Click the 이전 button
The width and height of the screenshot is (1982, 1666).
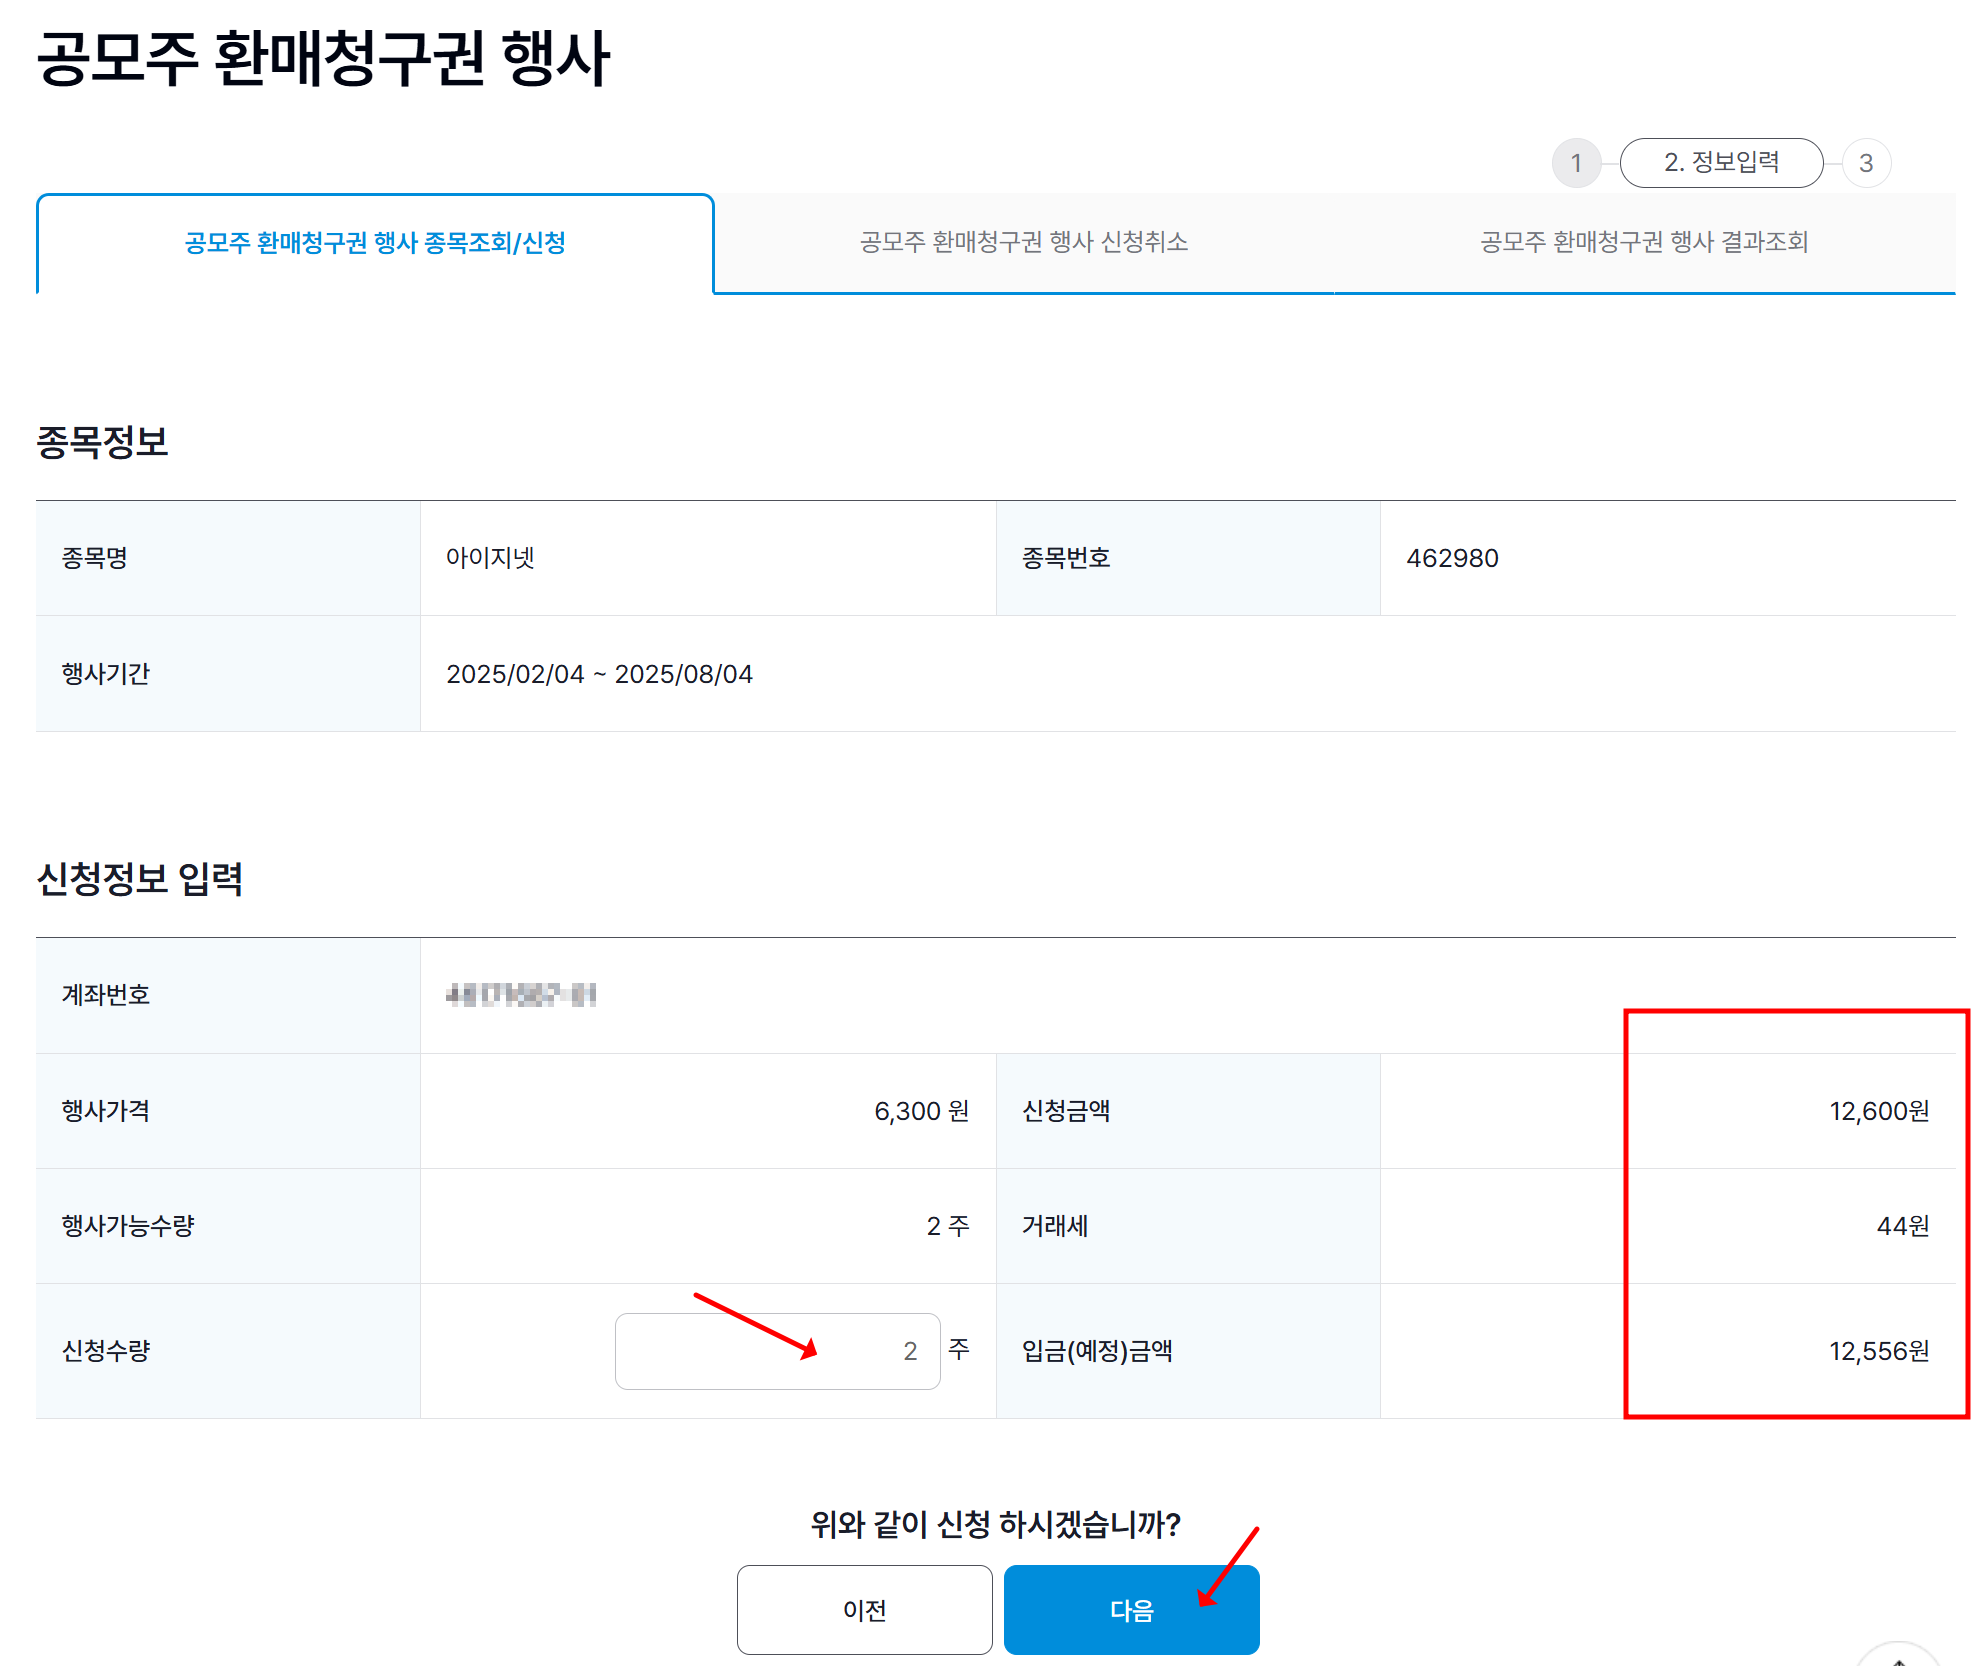coord(863,1610)
